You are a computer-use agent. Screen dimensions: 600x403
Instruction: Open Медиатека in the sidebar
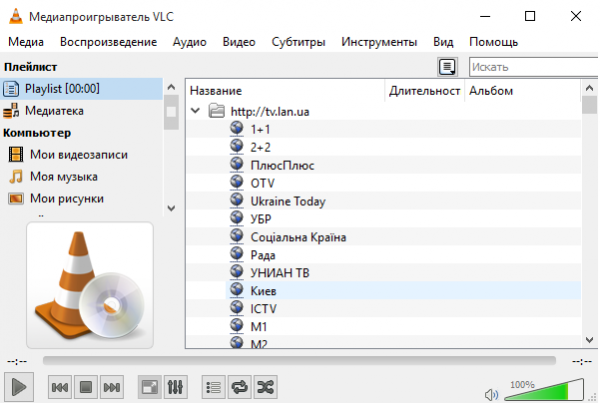click(54, 111)
